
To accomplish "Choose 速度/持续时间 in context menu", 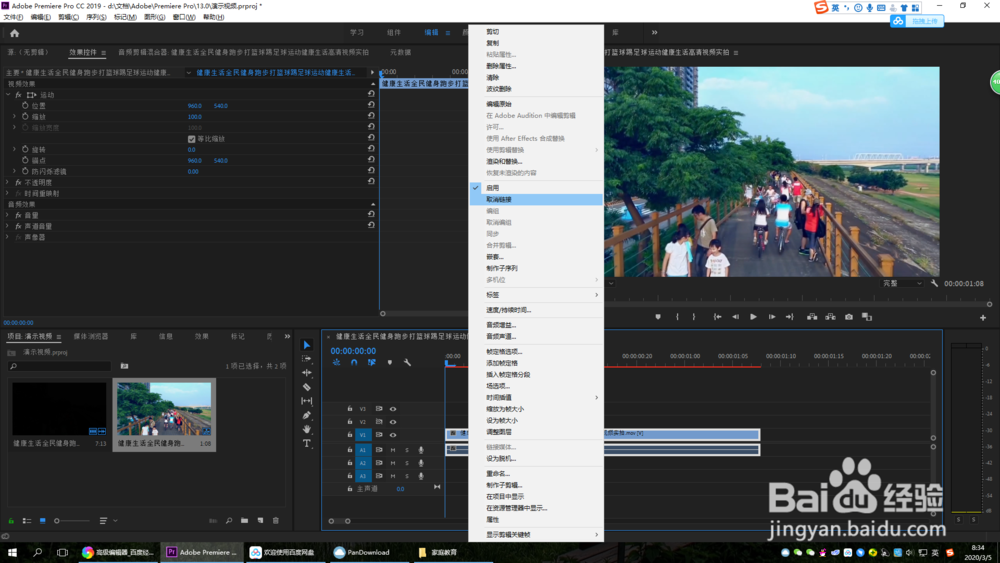I will point(536,310).
